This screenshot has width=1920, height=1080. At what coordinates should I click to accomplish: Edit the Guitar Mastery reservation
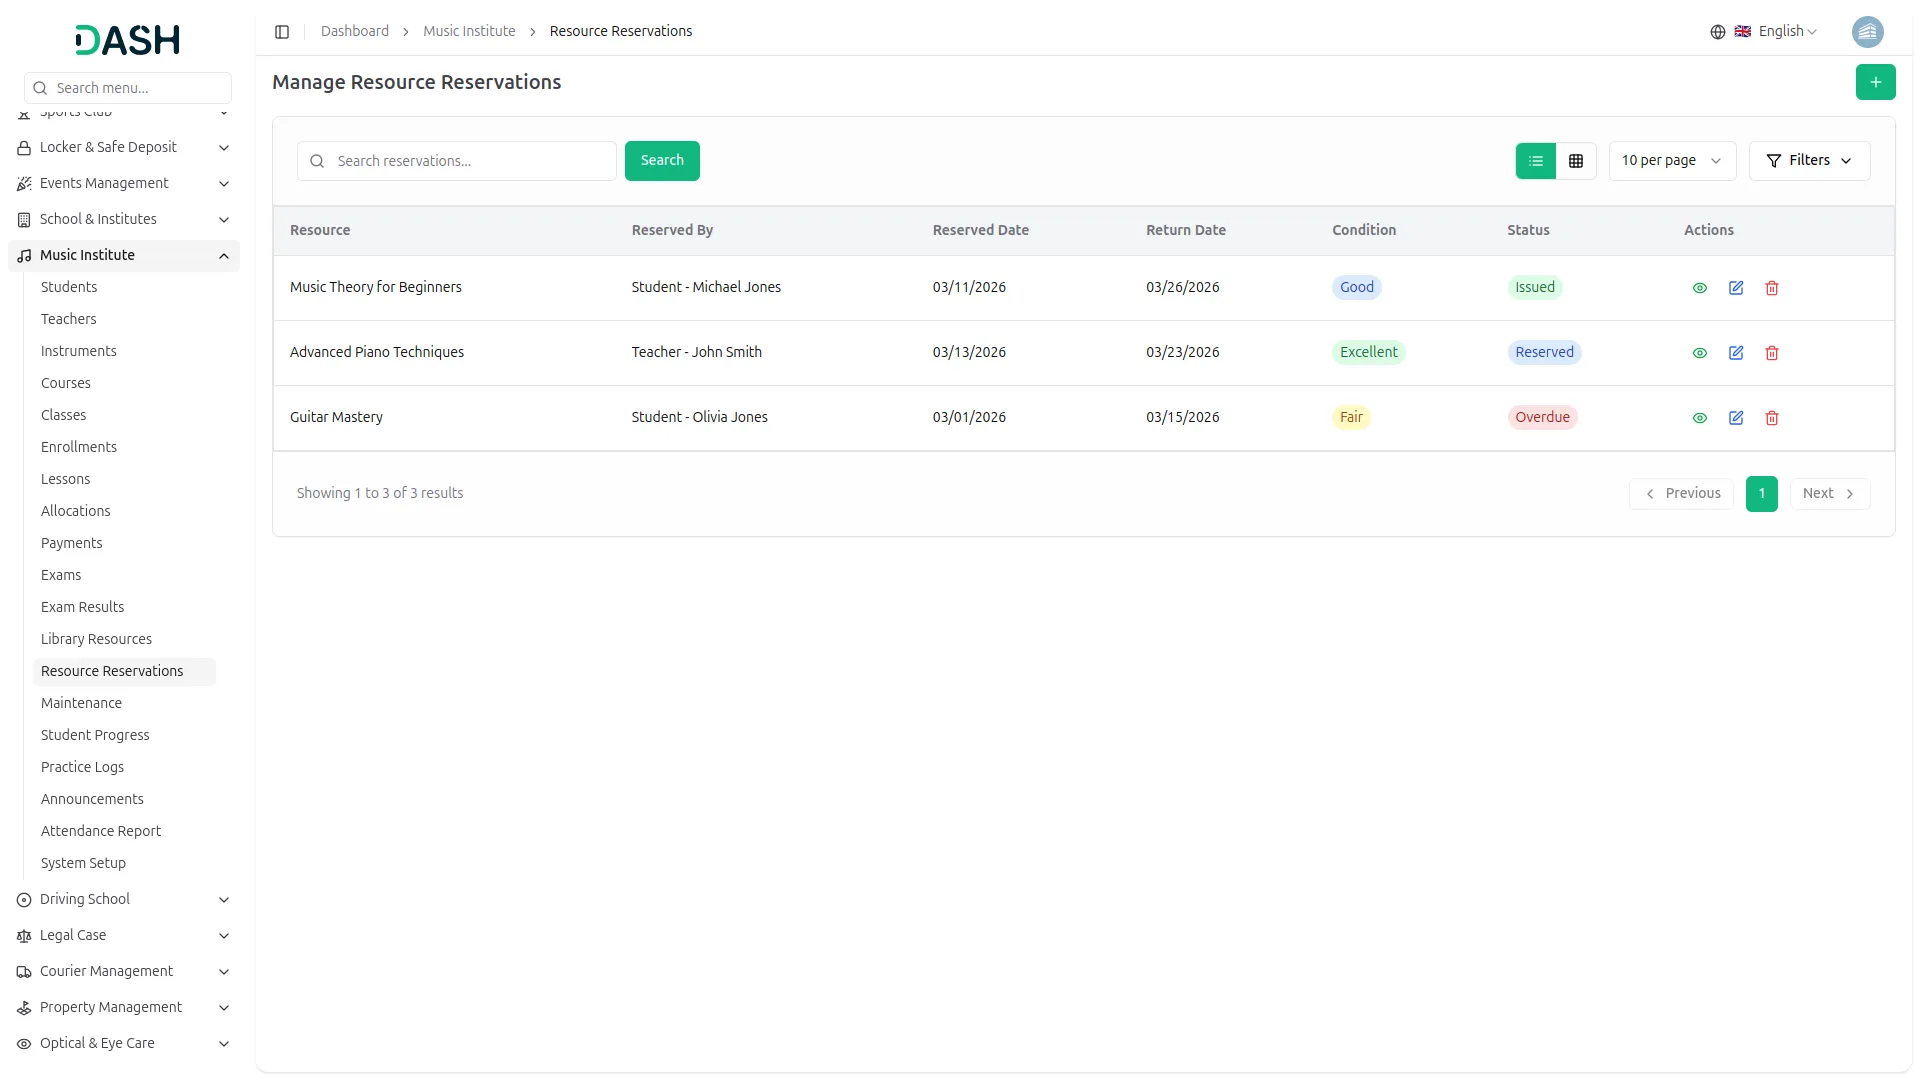coord(1736,418)
